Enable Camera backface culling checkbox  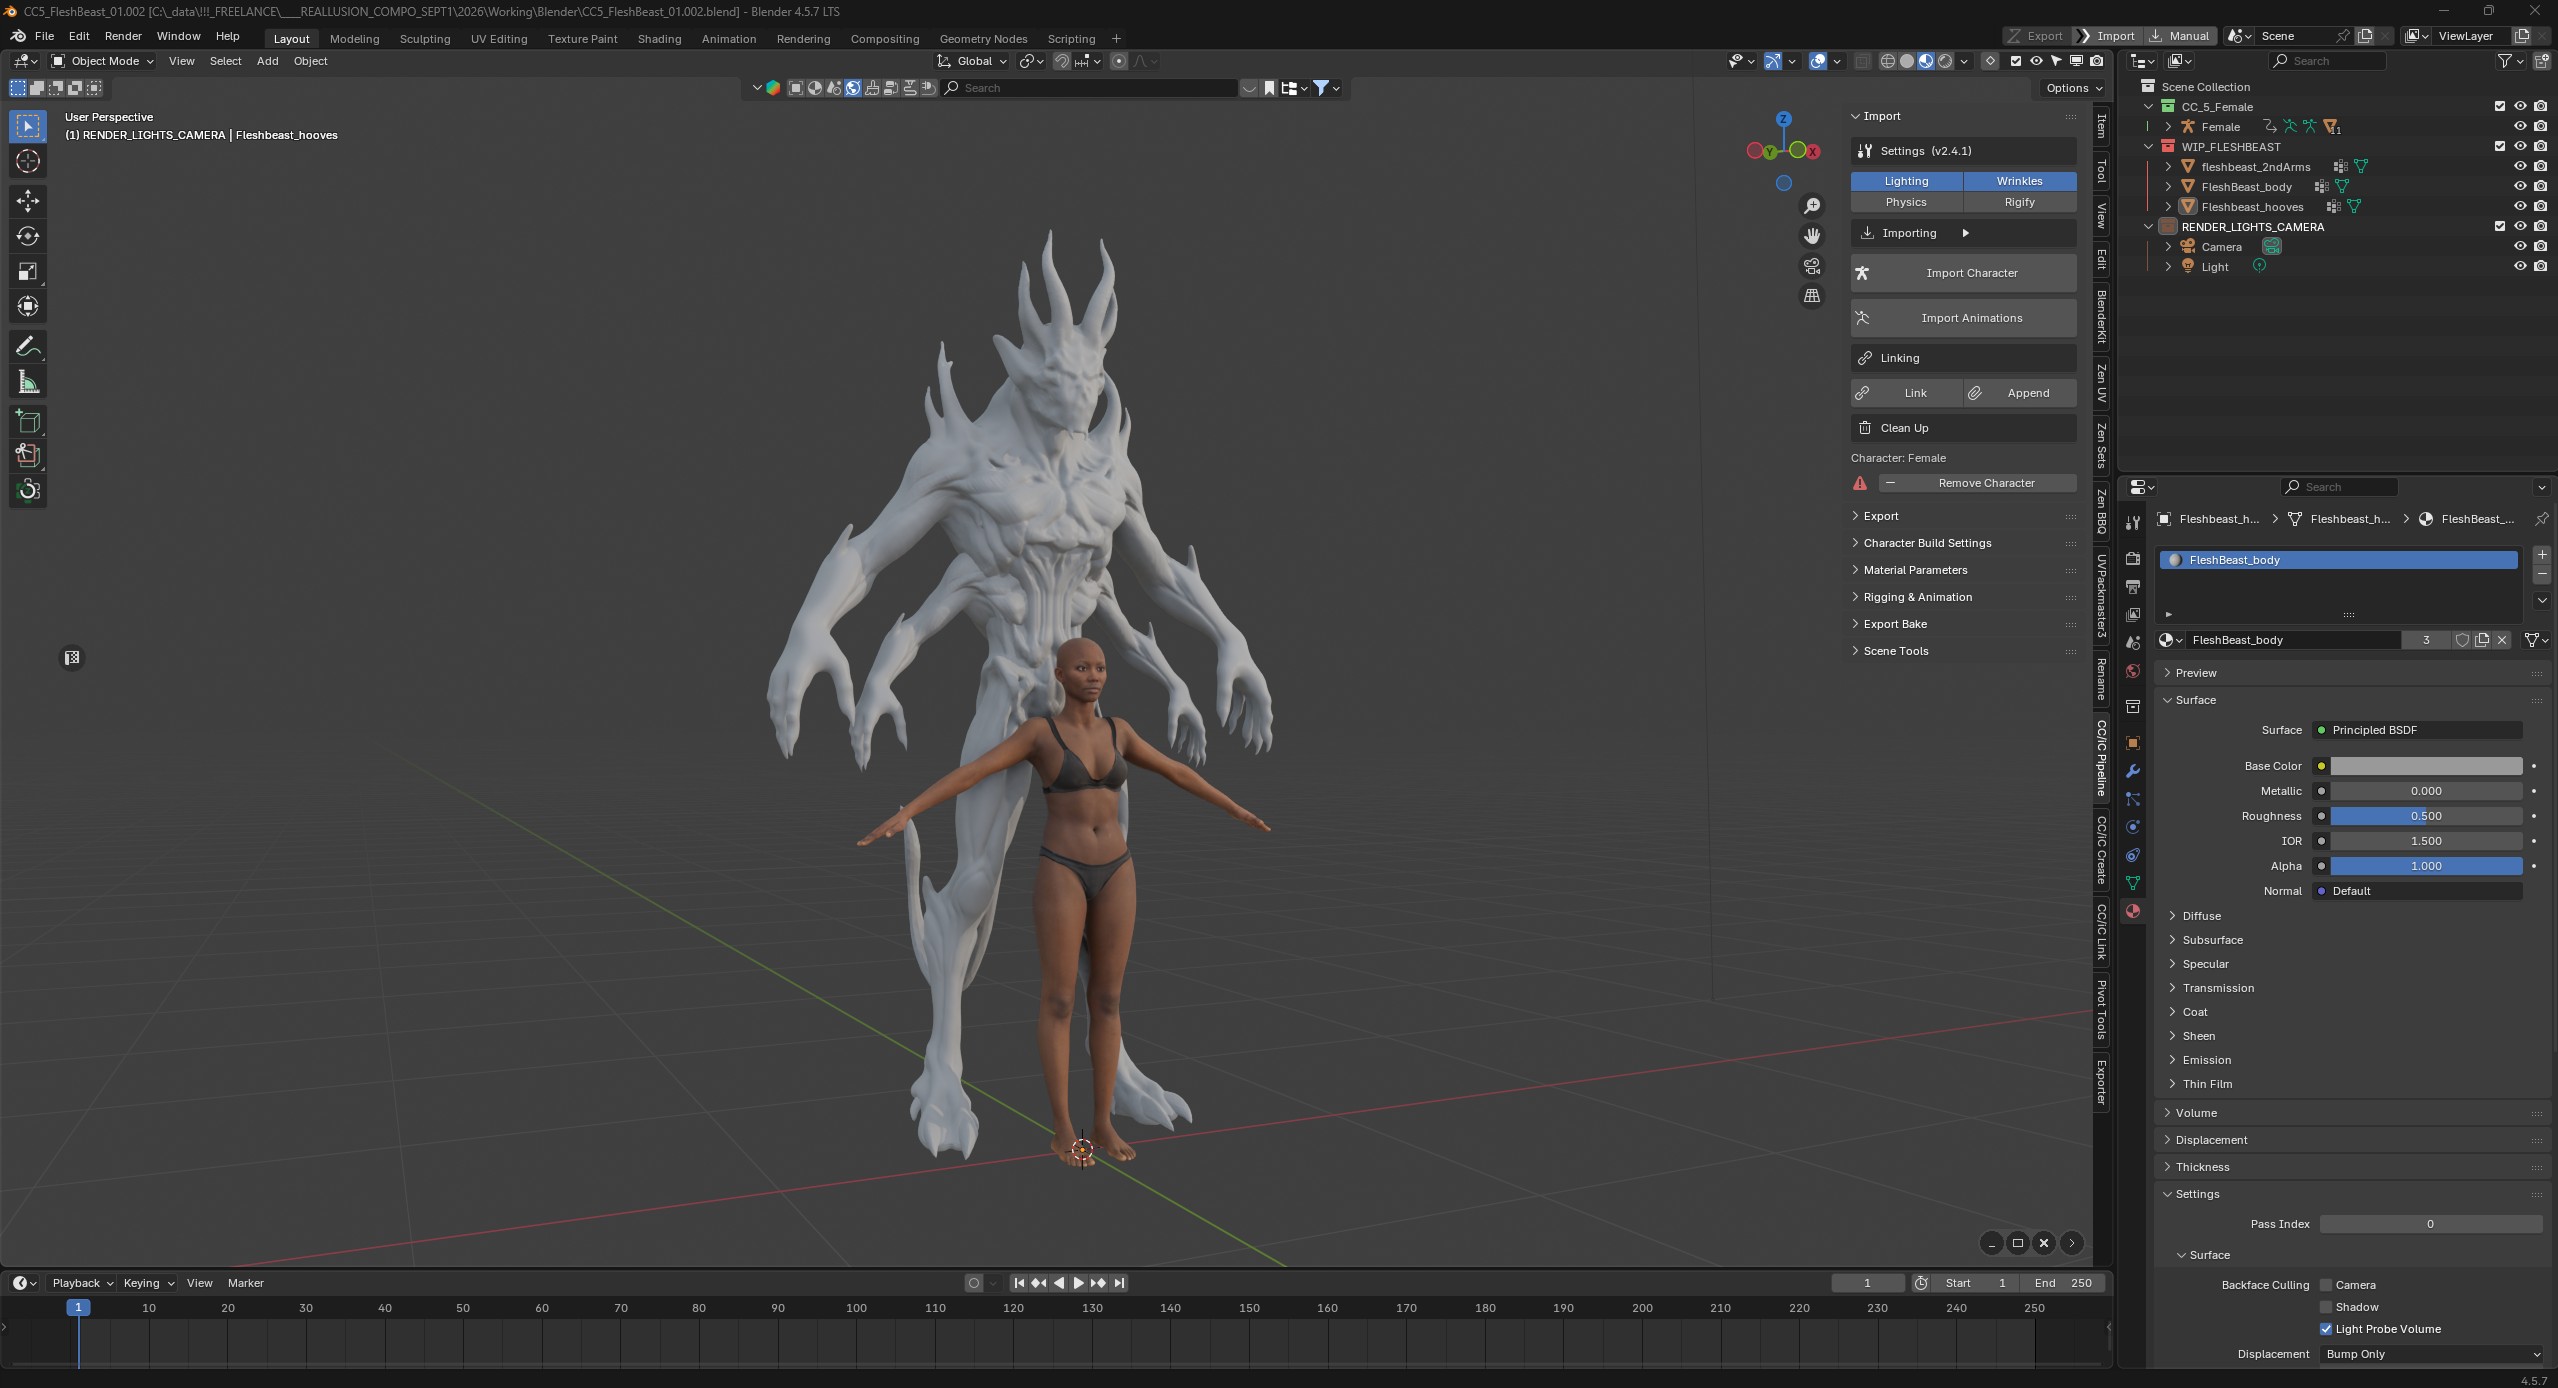coord(2326,1285)
